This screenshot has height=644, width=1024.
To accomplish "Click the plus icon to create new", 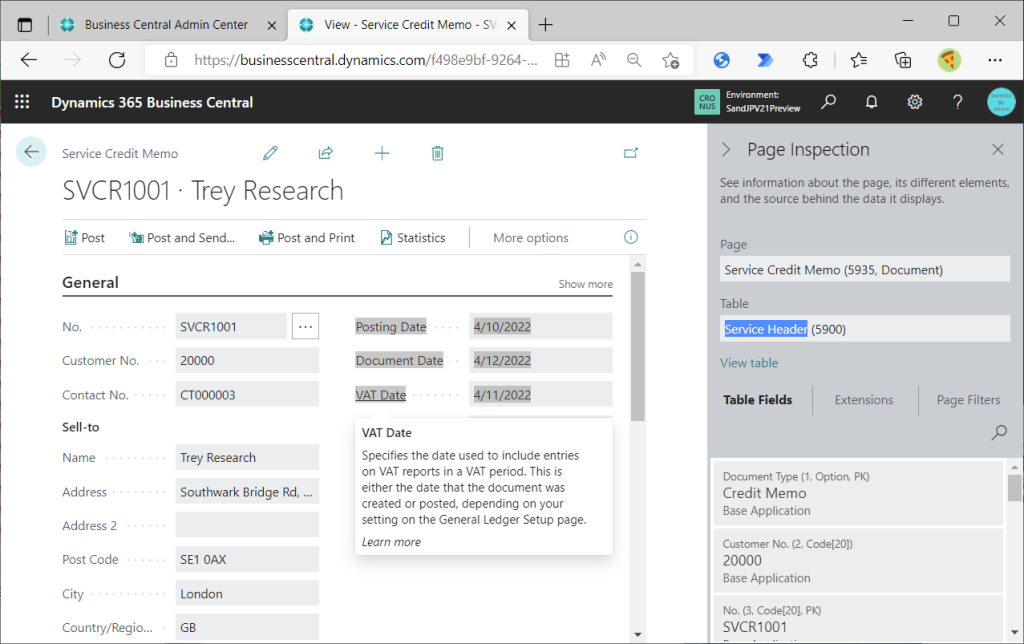I will [x=381, y=153].
